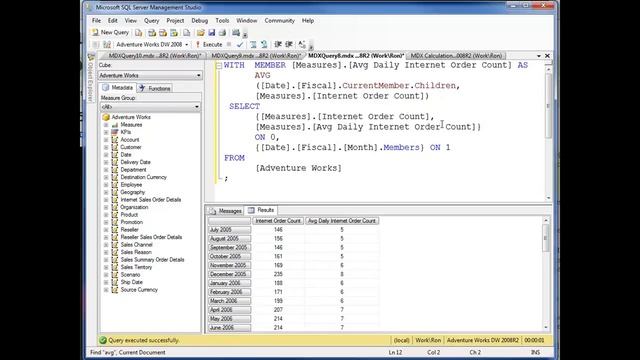
Task: Click the Internet Order Count column header
Action: 278,221
